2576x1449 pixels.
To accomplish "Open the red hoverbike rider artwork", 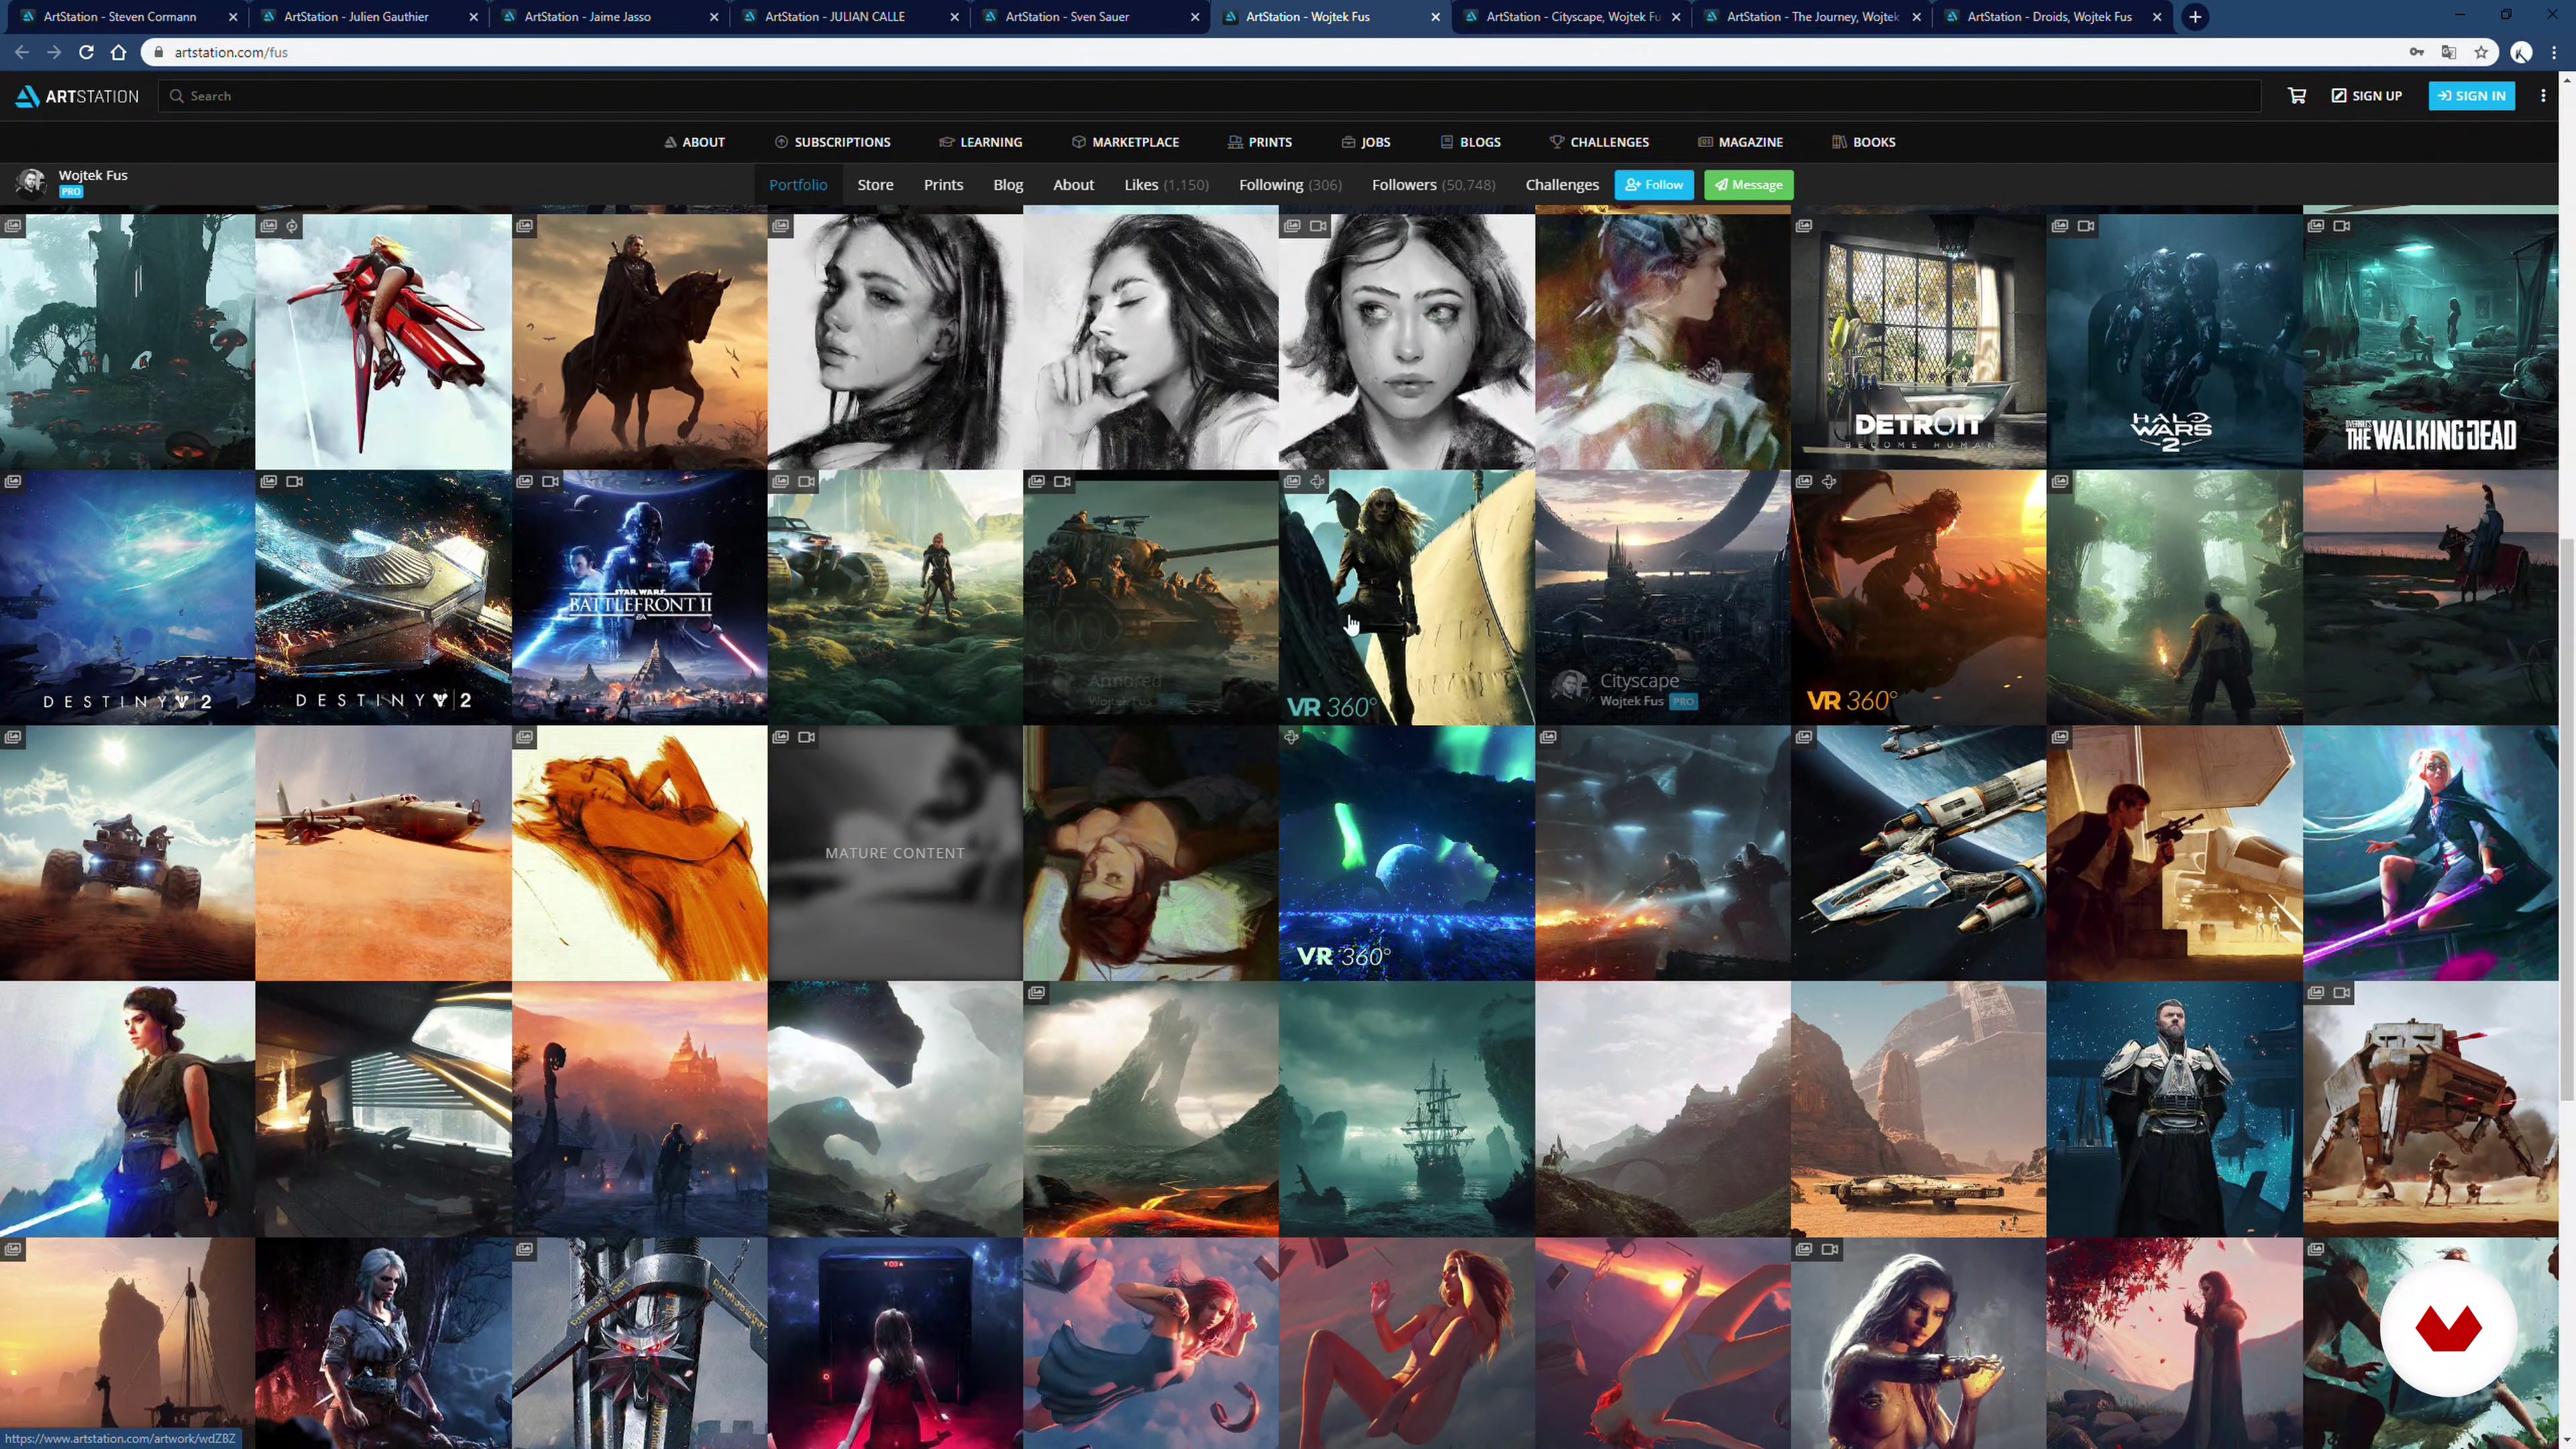I will (x=383, y=341).
